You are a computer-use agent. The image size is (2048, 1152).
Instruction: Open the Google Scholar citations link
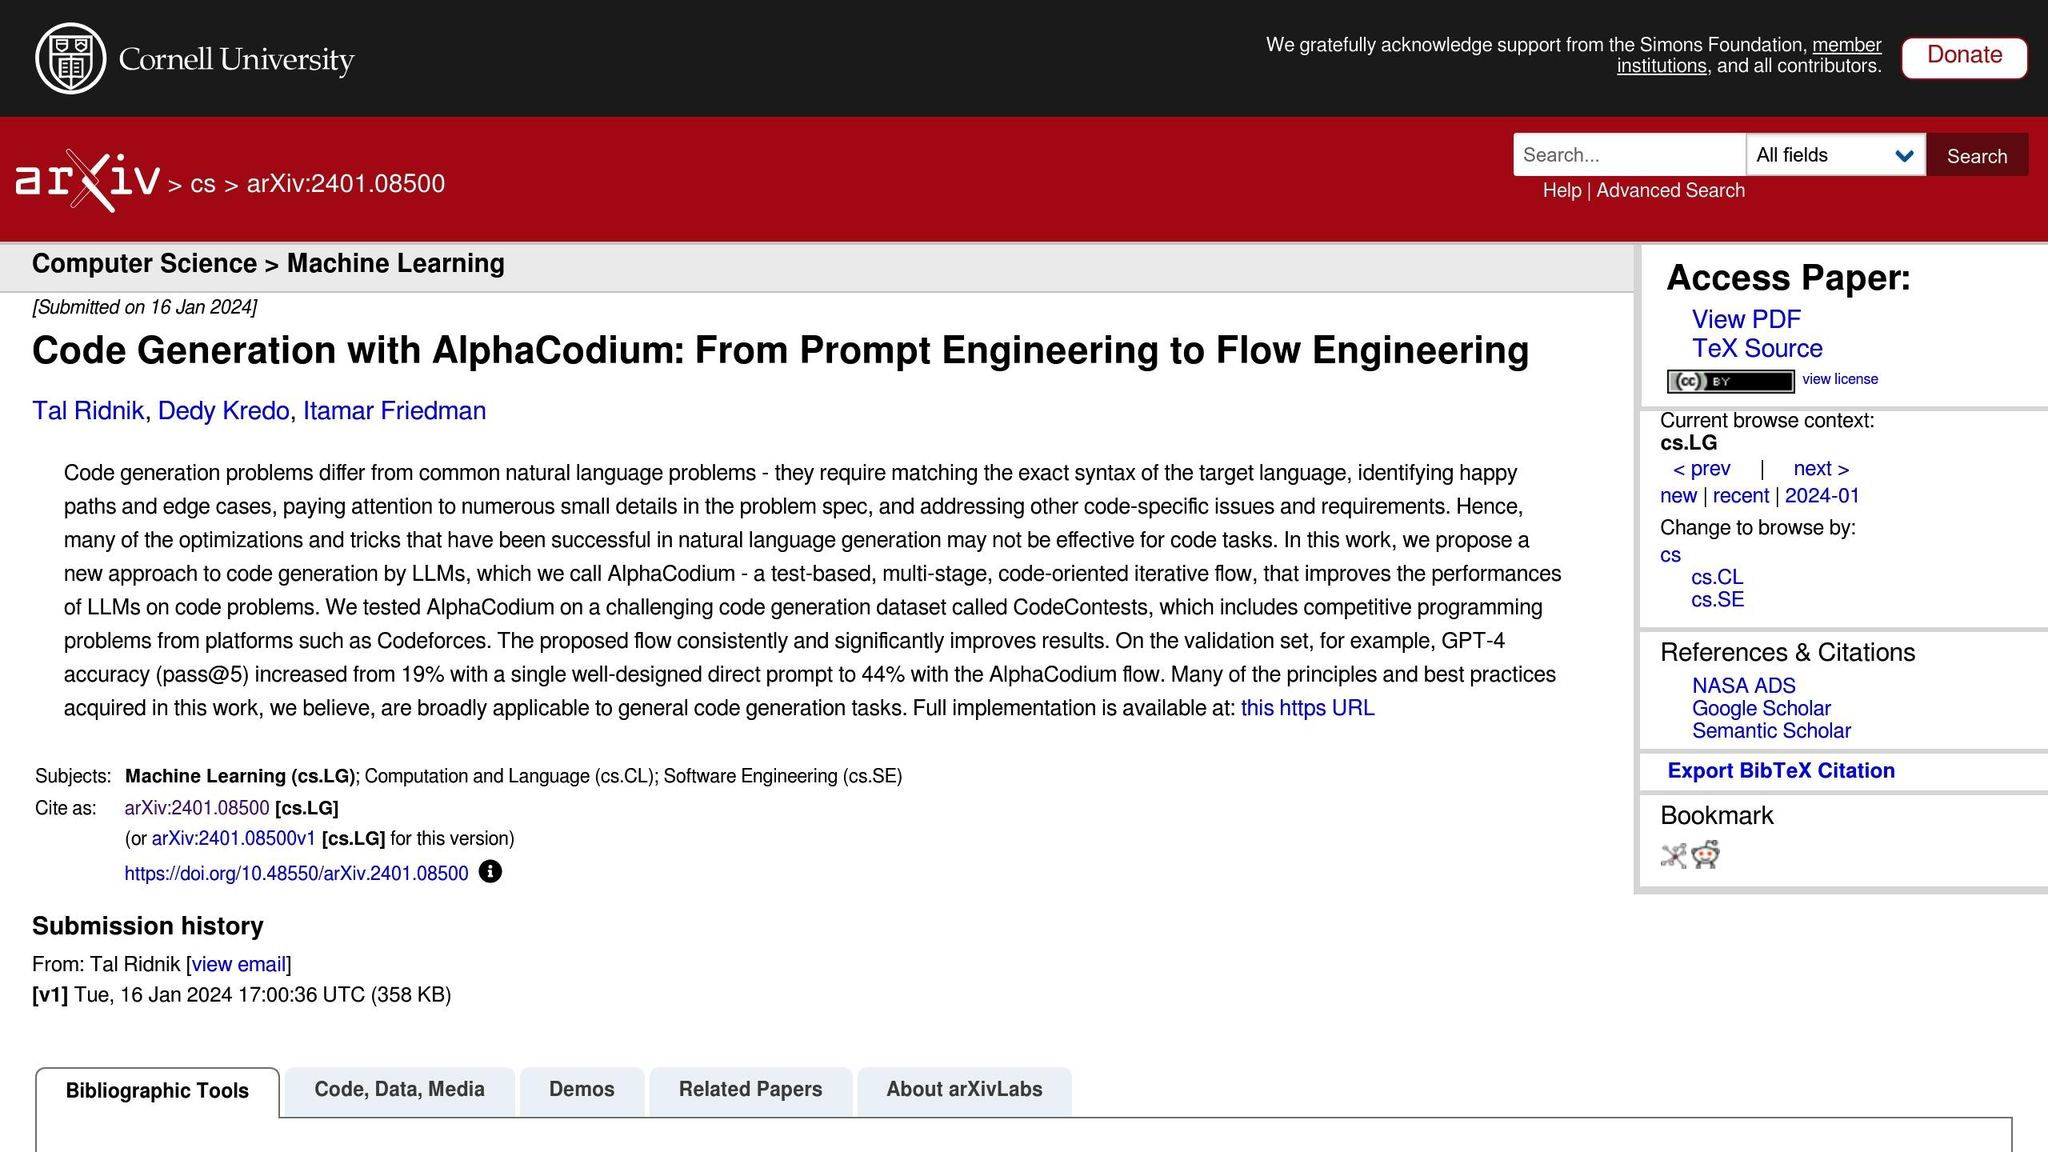(1761, 708)
